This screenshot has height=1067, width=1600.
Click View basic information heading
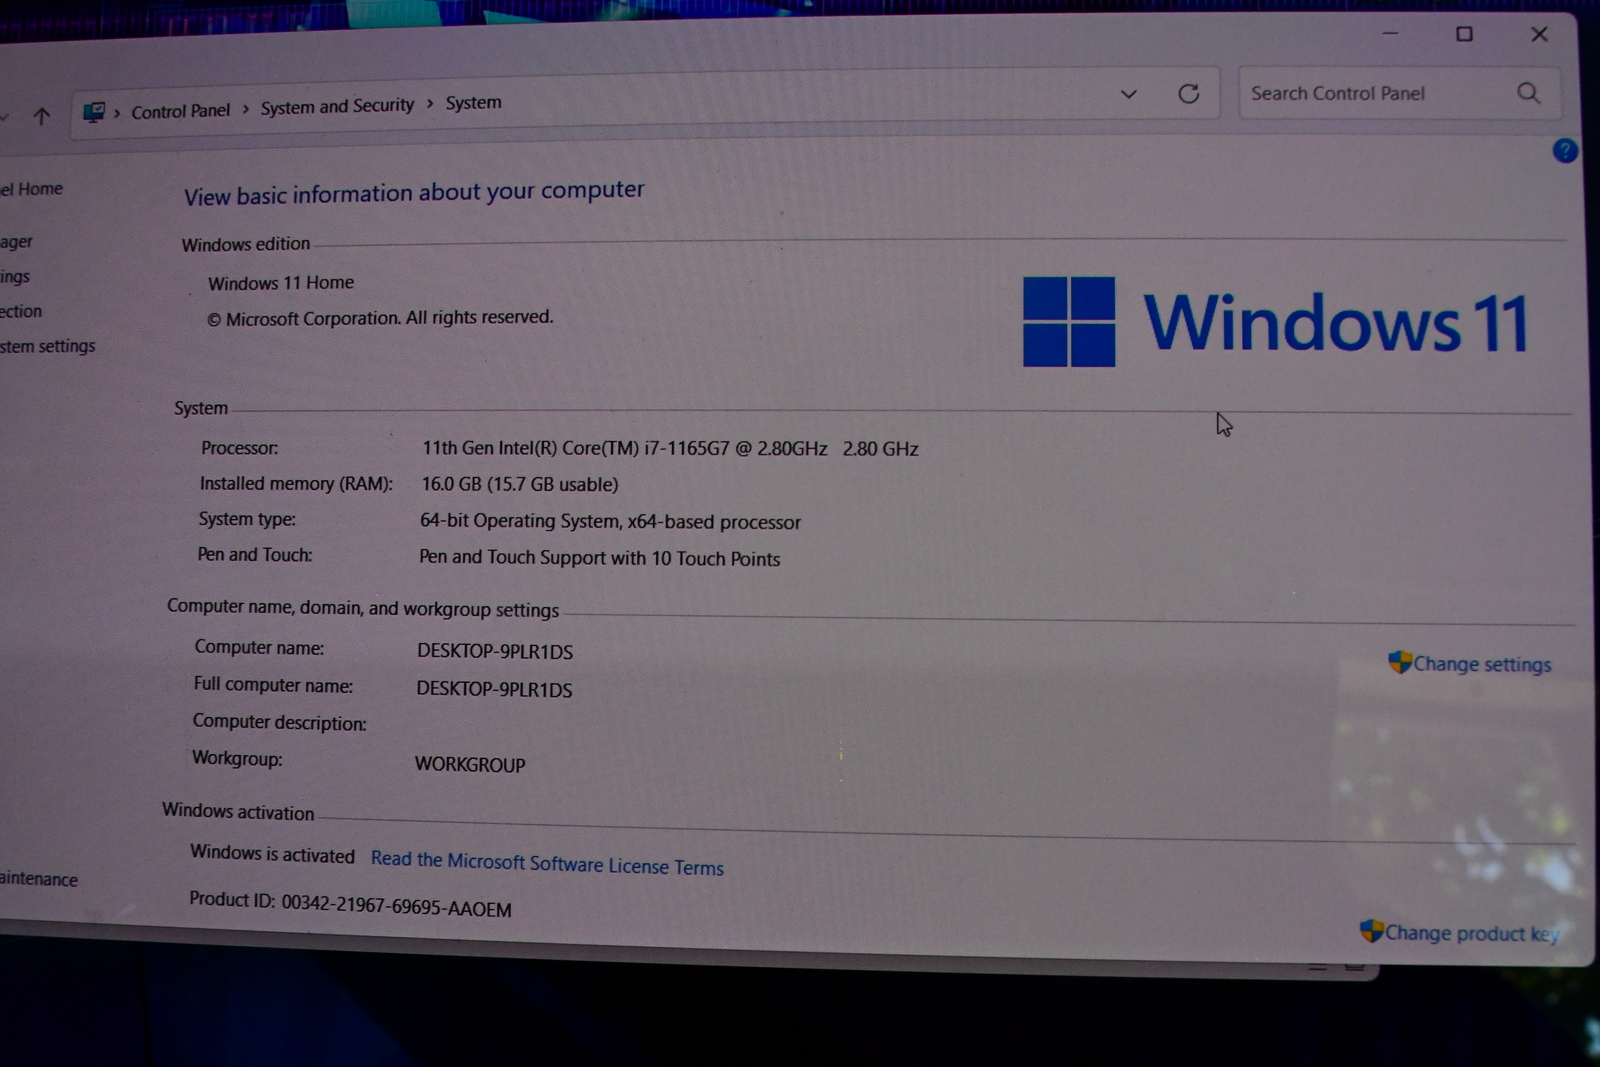coord(414,192)
